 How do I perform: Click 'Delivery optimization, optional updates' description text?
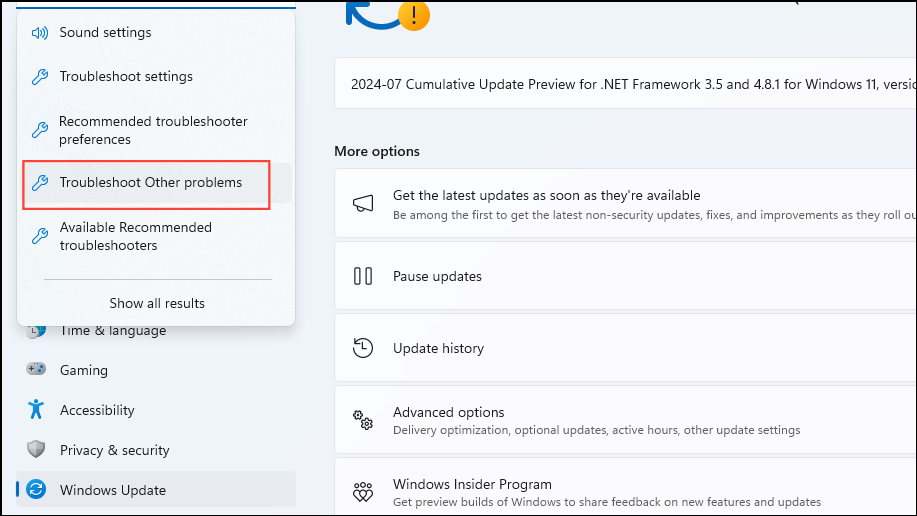597,430
